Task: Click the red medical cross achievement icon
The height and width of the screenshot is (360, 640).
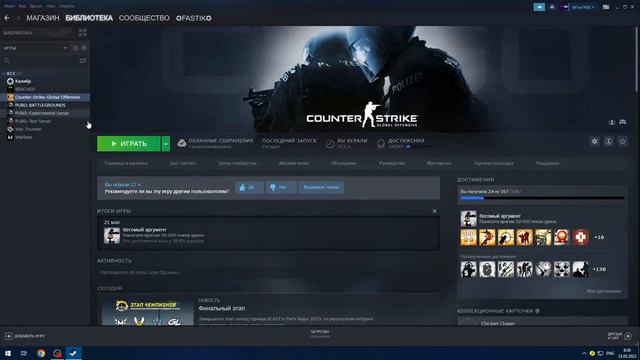Action: (x=580, y=237)
